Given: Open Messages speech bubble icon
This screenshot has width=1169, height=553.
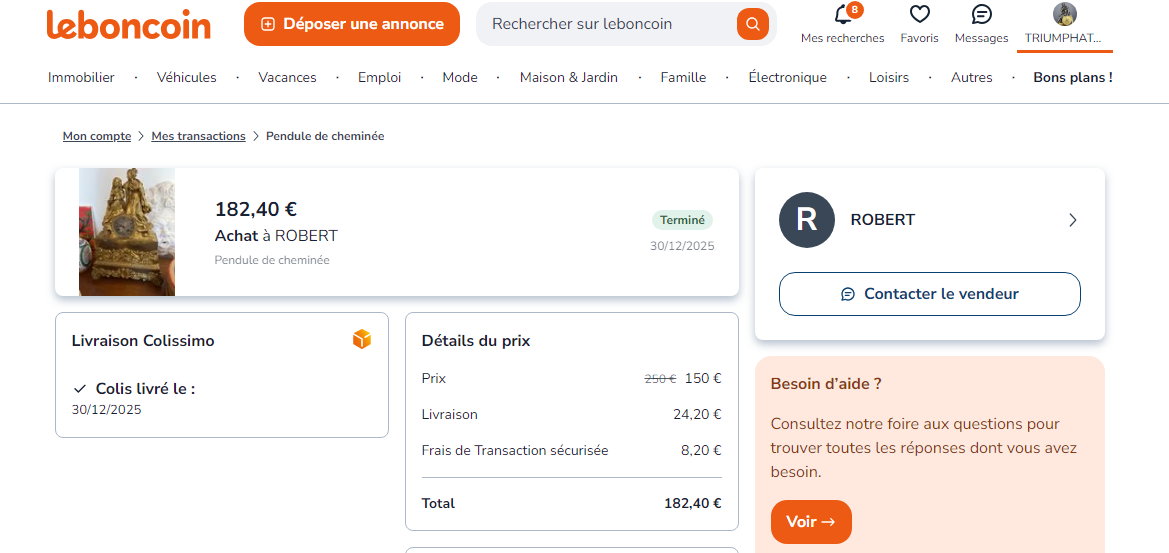Looking at the screenshot, I should [x=981, y=15].
